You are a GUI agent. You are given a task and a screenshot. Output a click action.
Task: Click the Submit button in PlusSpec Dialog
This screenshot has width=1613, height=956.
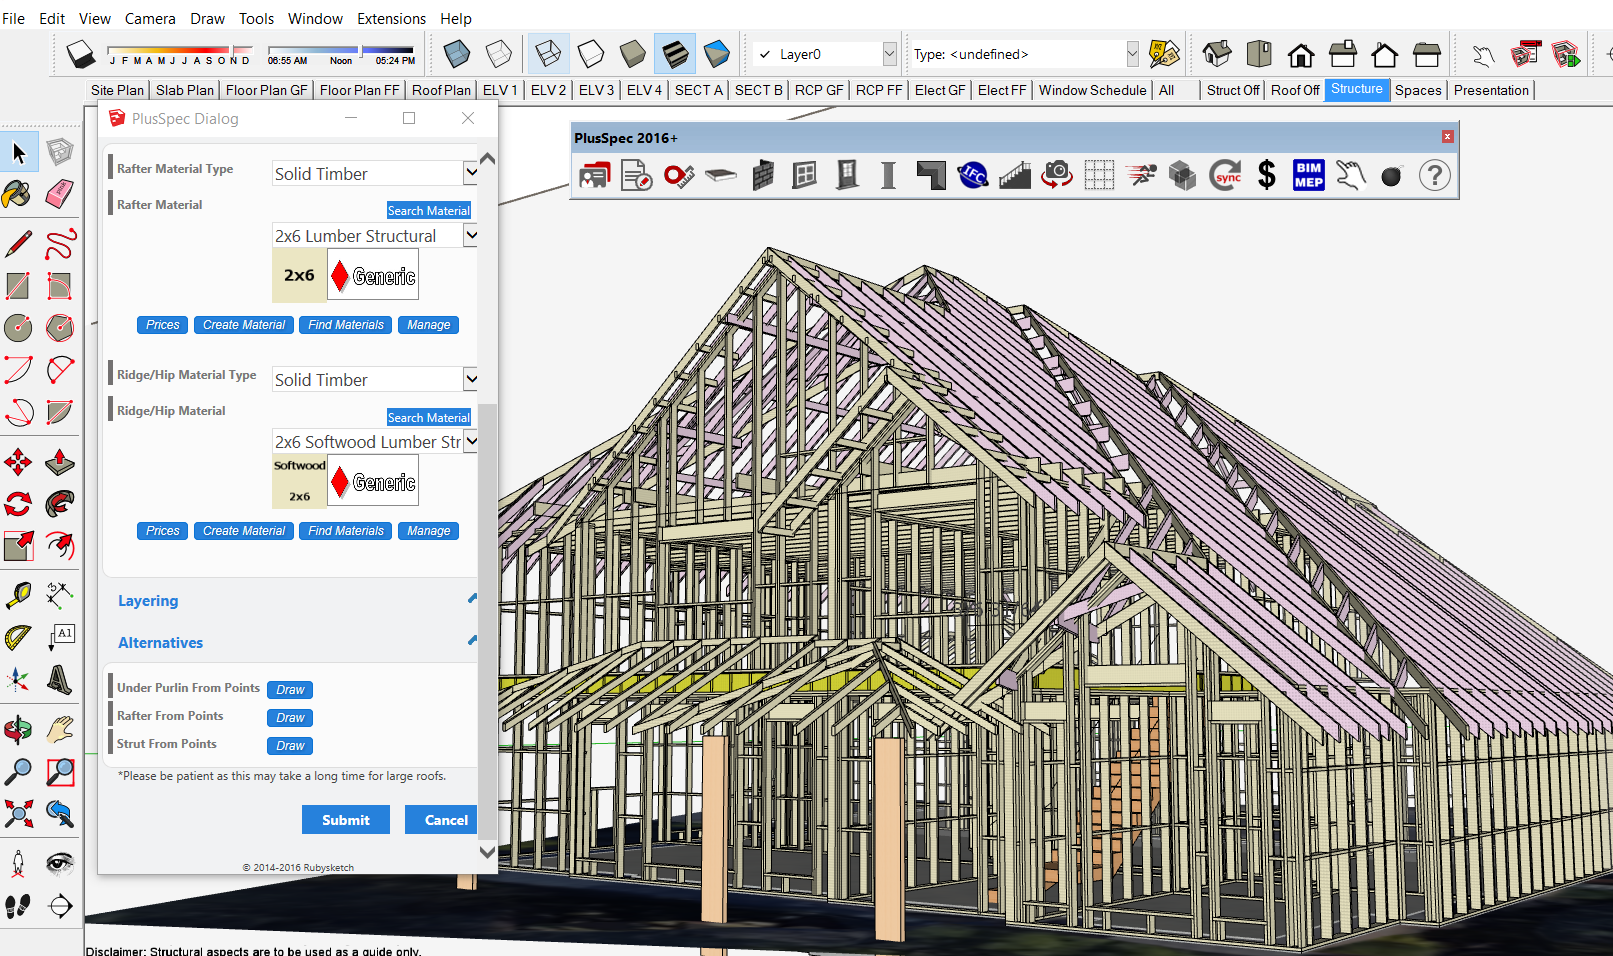[x=345, y=819]
